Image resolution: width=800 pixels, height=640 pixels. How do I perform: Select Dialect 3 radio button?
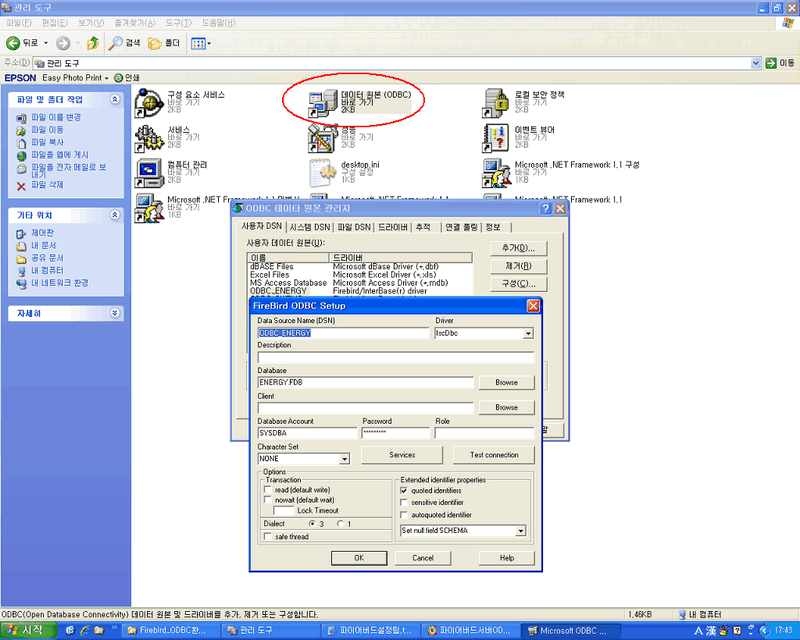tap(312, 524)
